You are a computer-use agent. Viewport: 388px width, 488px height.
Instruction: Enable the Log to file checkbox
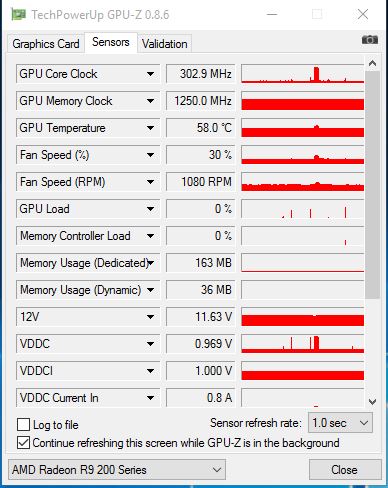tap(23, 425)
